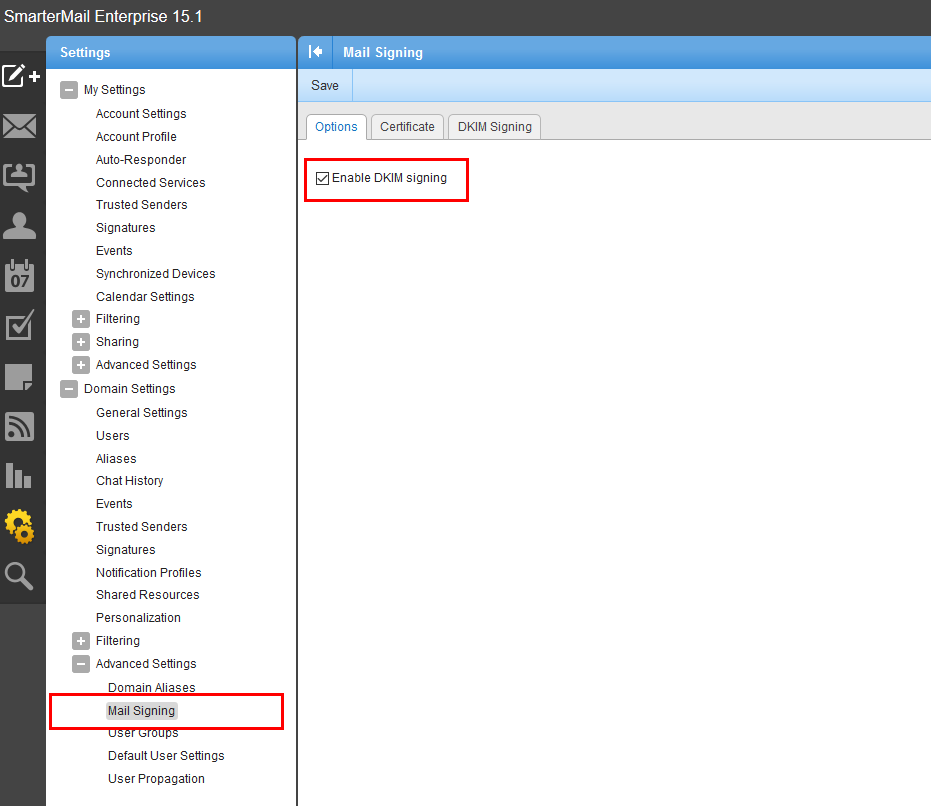931x806 pixels.
Task: Collapse the Domain Settings tree node
Action: (69, 389)
